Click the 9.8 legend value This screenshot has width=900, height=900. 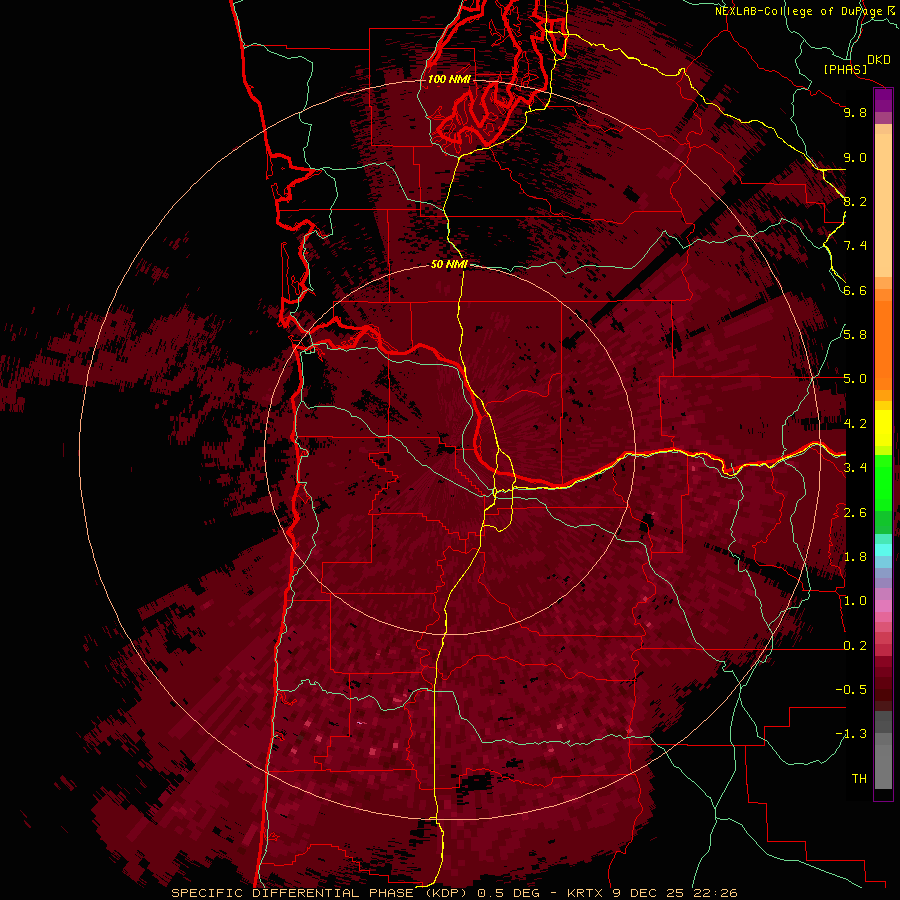855,112
